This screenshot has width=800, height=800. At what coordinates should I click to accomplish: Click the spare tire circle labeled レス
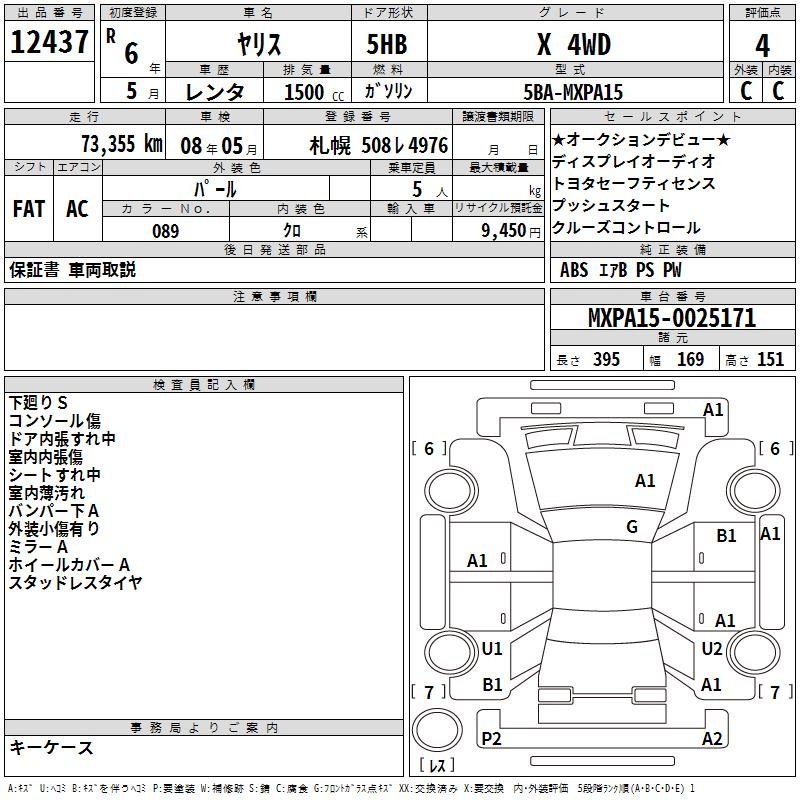tap(438, 734)
